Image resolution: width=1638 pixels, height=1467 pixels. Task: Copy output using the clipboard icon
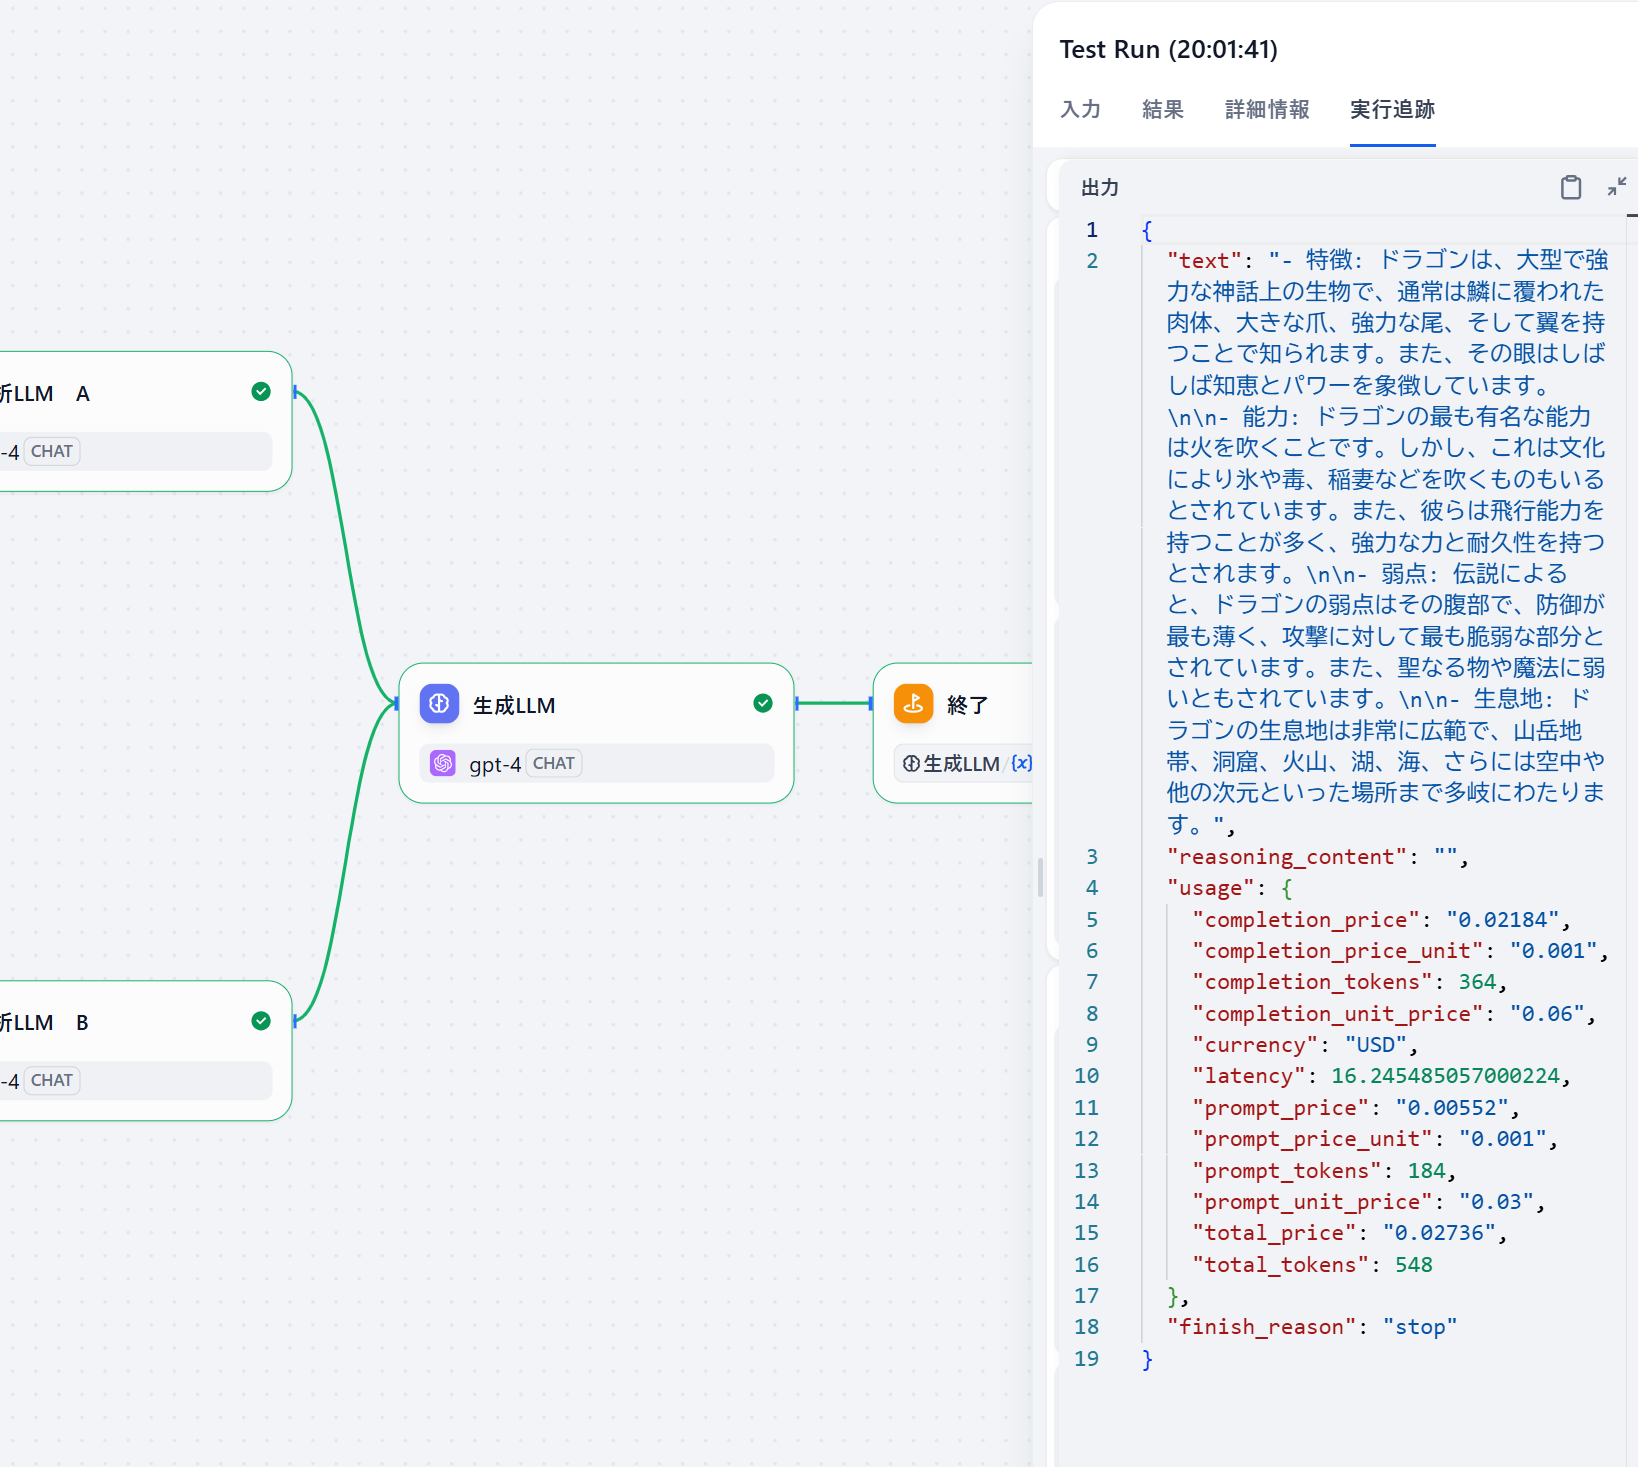[x=1570, y=187]
